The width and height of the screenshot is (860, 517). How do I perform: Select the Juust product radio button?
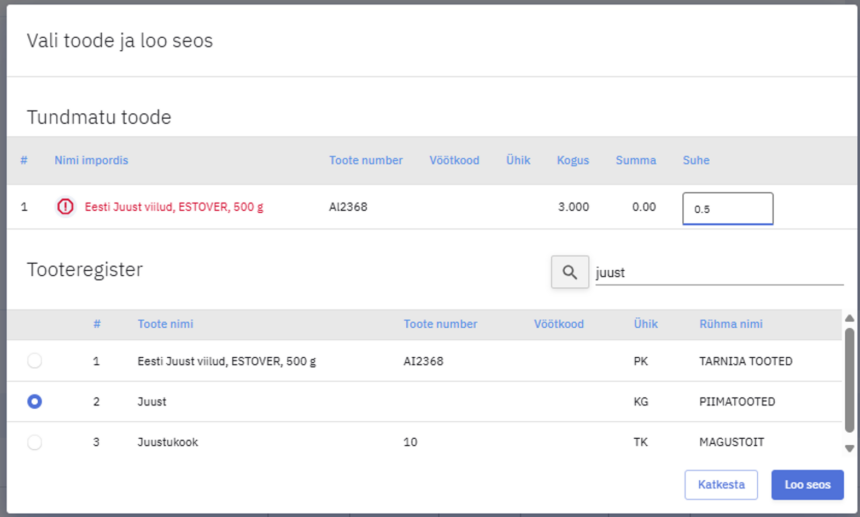pyautogui.click(x=35, y=401)
